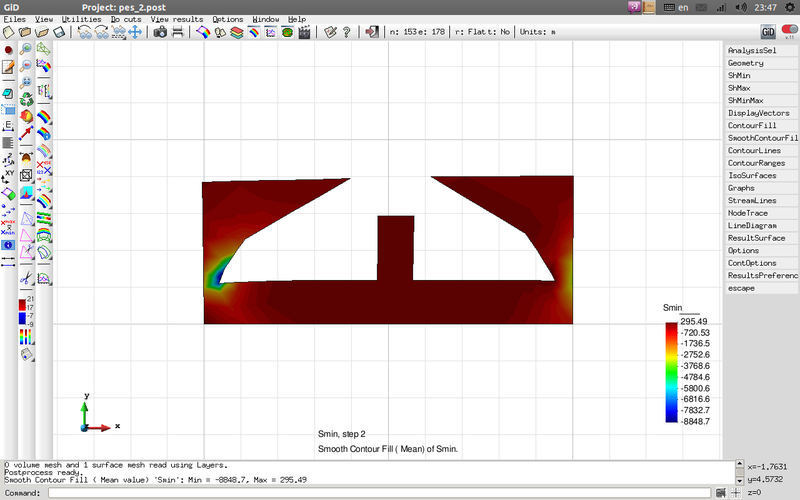
Task: Open the layers stack icon
Action: pyautogui.click(x=237, y=32)
